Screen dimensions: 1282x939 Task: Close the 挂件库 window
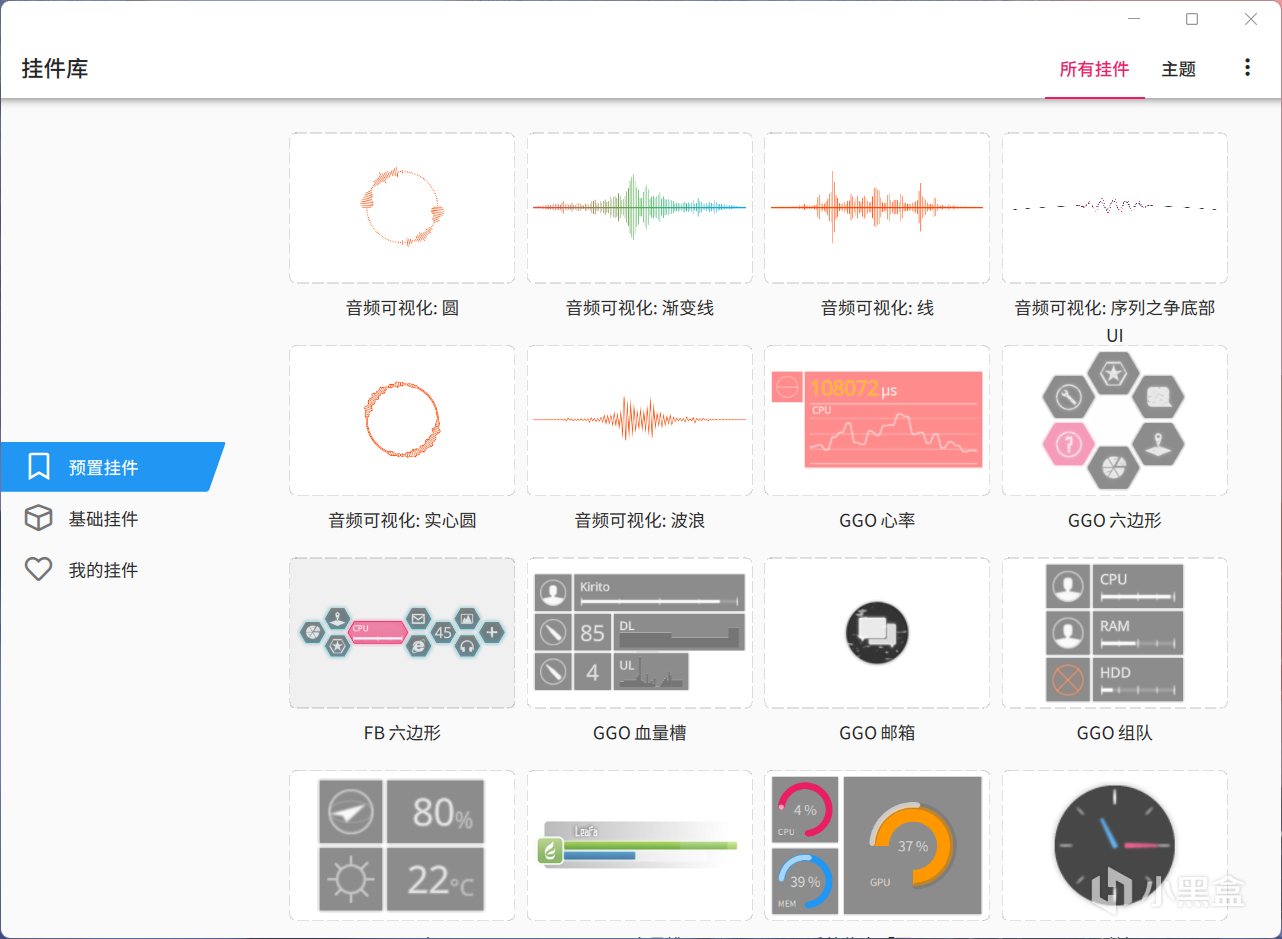[x=1251, y=19]
